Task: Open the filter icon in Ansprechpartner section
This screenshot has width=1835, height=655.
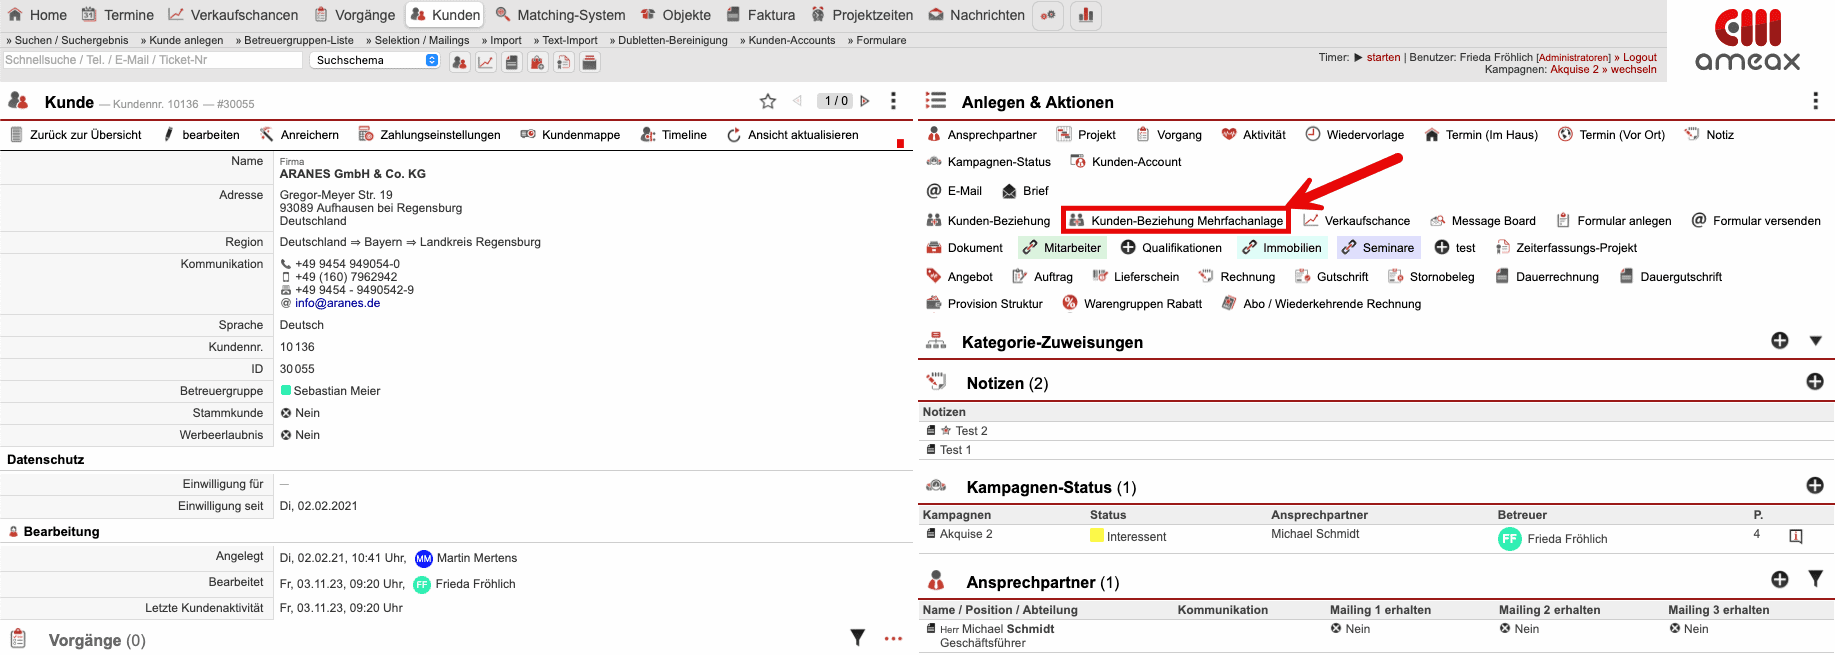Action: click(x=1815, y=579)
